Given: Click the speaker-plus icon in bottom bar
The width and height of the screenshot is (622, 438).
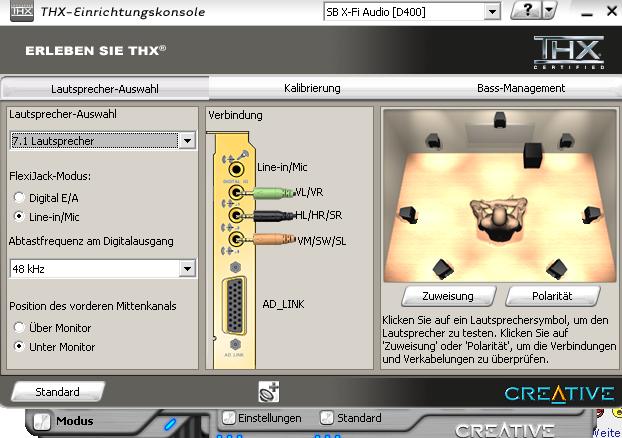Looking at the screenshot, I should tap(269, 392).
